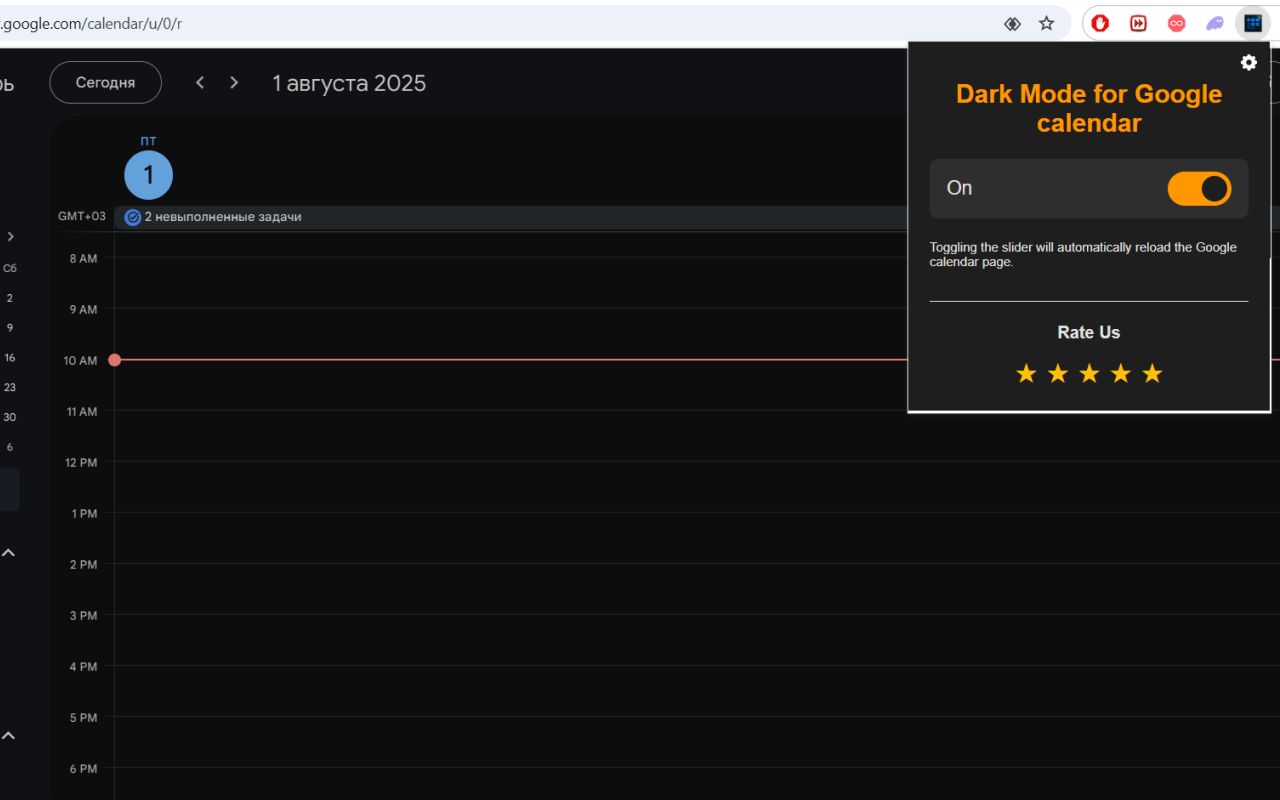Image resolution: width=1280 pixels, height=800 pixels.
Task: Open the red shield extension icon
Action: tap(1100, 23)
